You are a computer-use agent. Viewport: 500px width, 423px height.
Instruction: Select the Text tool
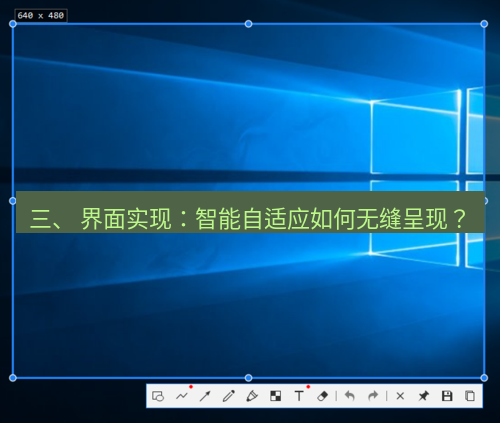click(x=299, y=396)
